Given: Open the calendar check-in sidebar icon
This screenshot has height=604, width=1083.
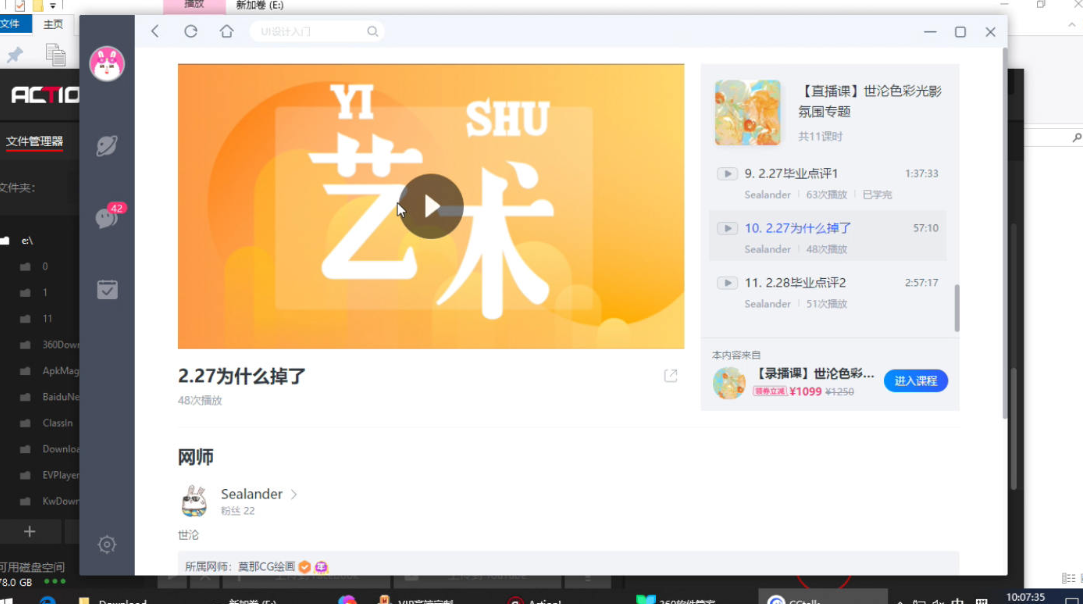Looking at the screenshot, I should (107, 290).
